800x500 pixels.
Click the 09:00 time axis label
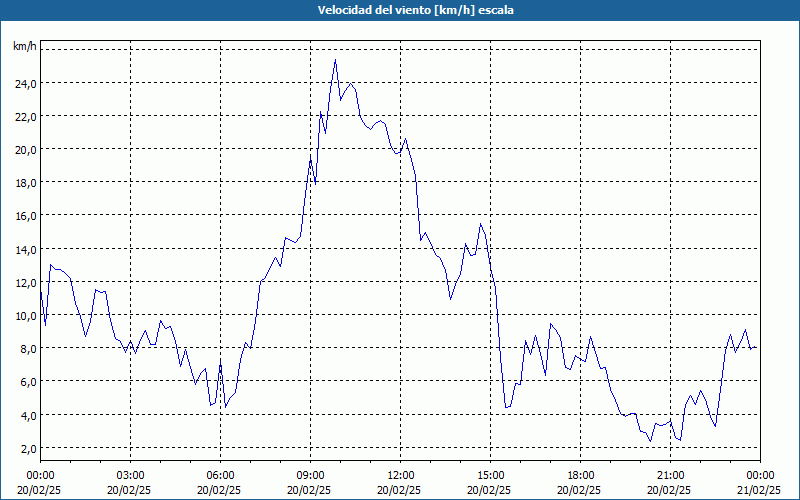coord(310,476)
